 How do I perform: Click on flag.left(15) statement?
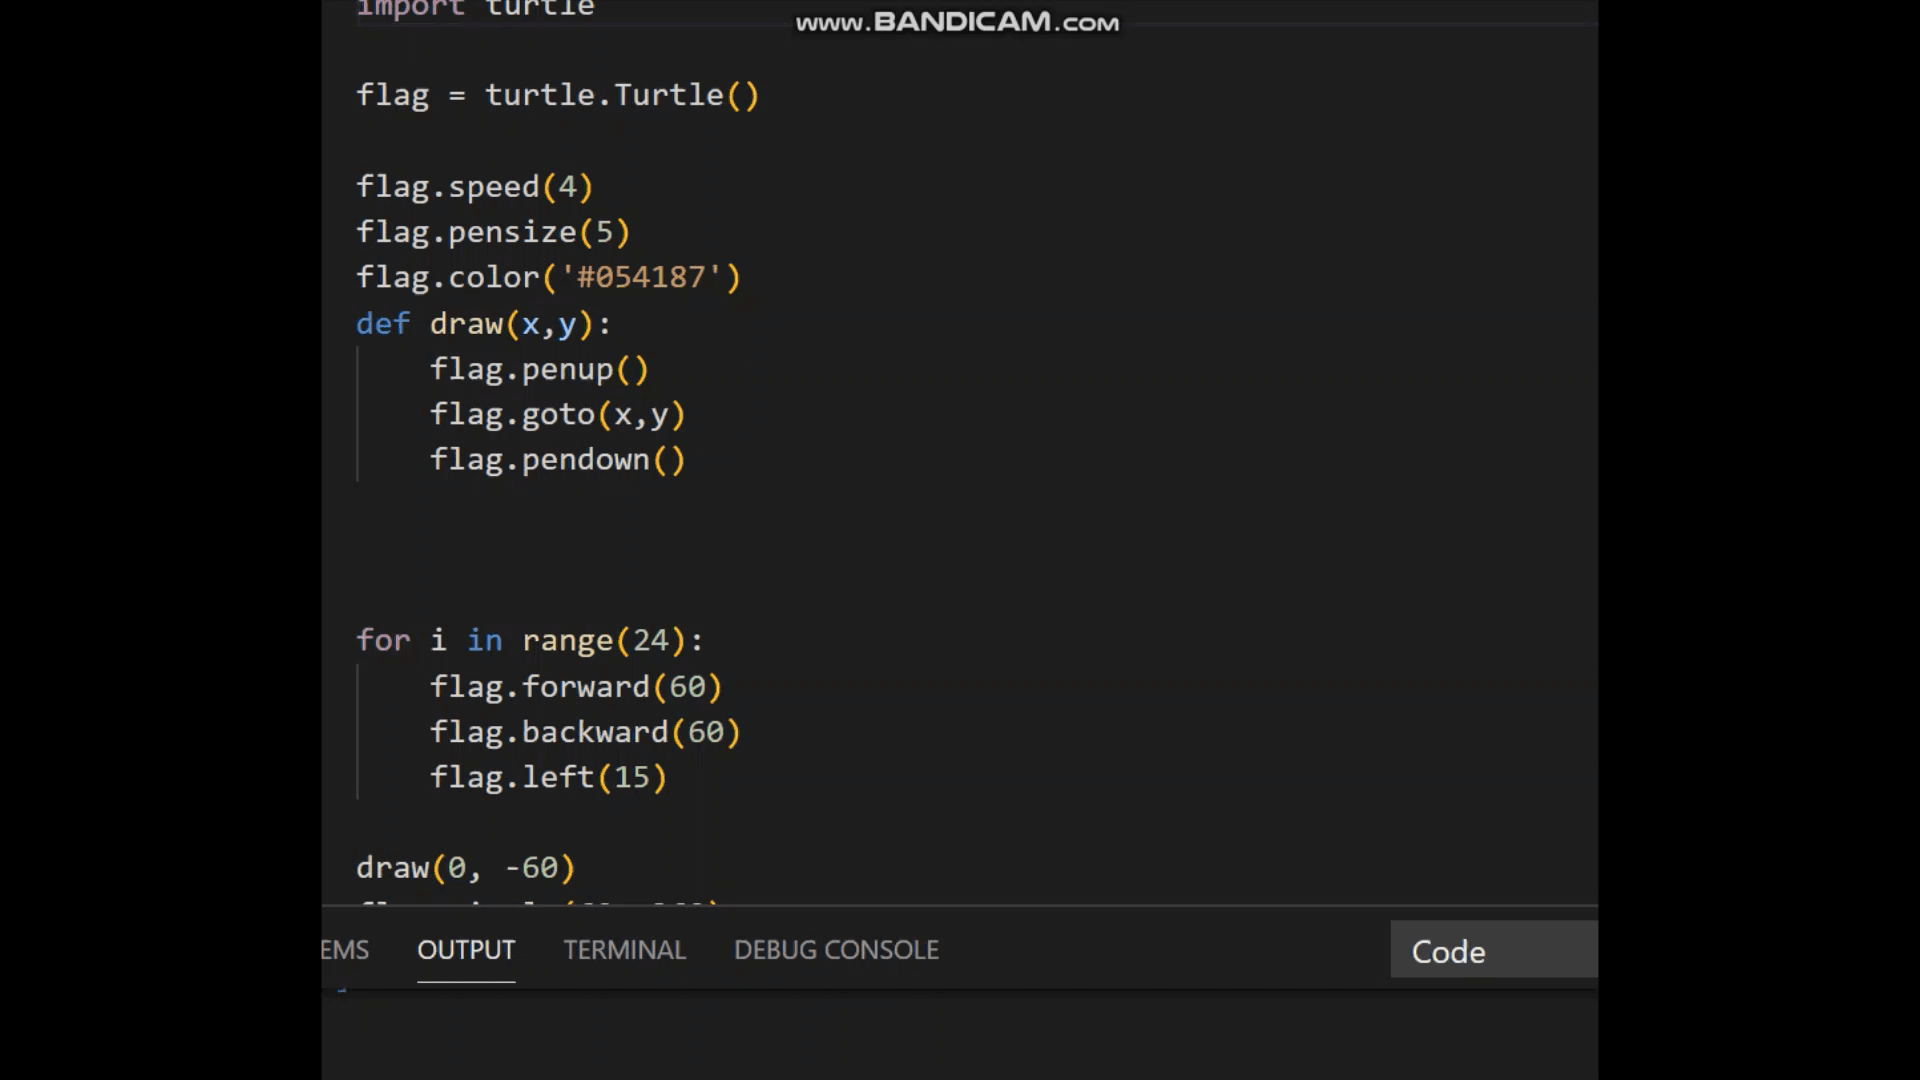[548, 777]
